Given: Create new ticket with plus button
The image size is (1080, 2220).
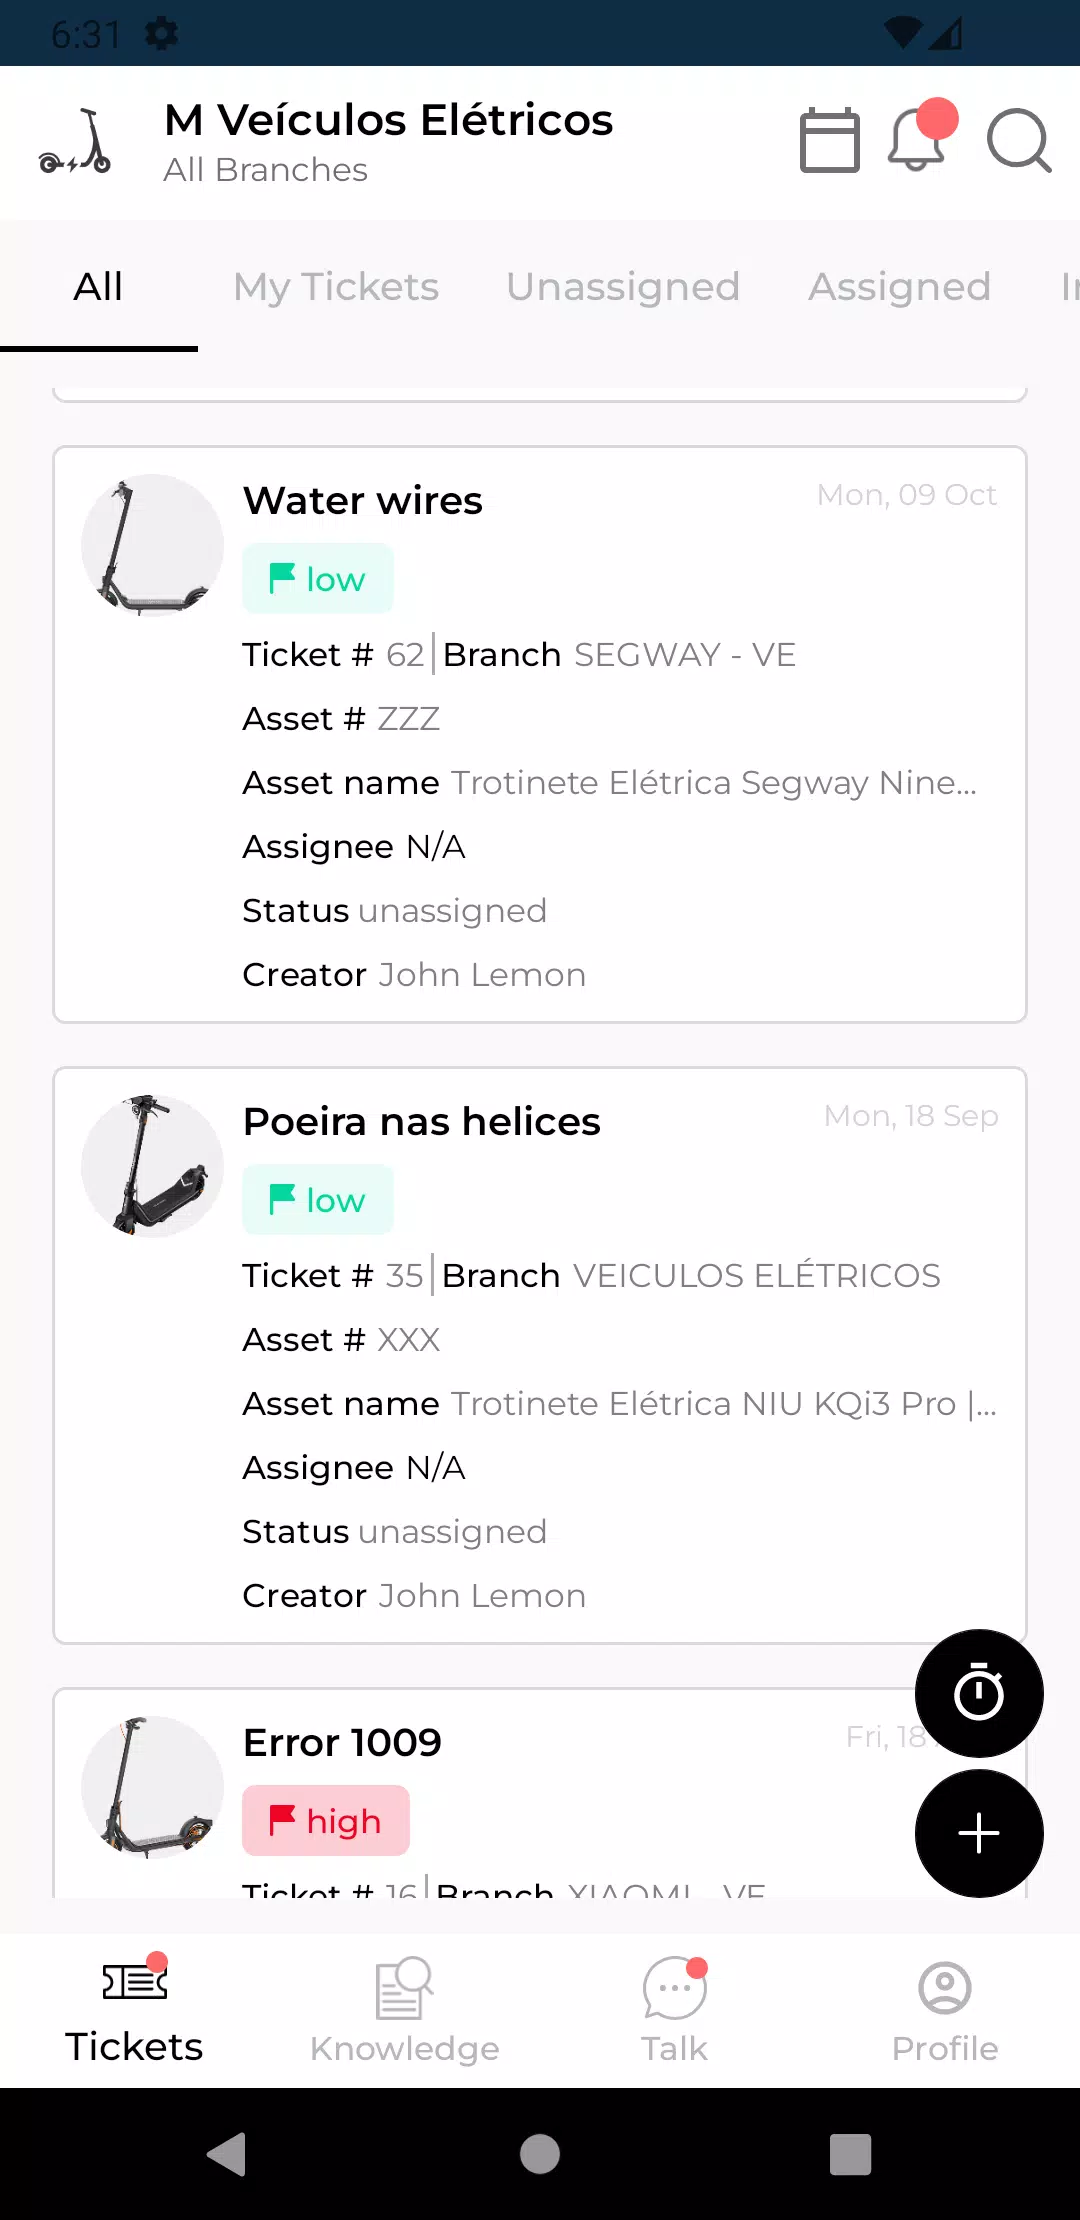Looking at the screenshot, I should click(x=979, y=1833).
